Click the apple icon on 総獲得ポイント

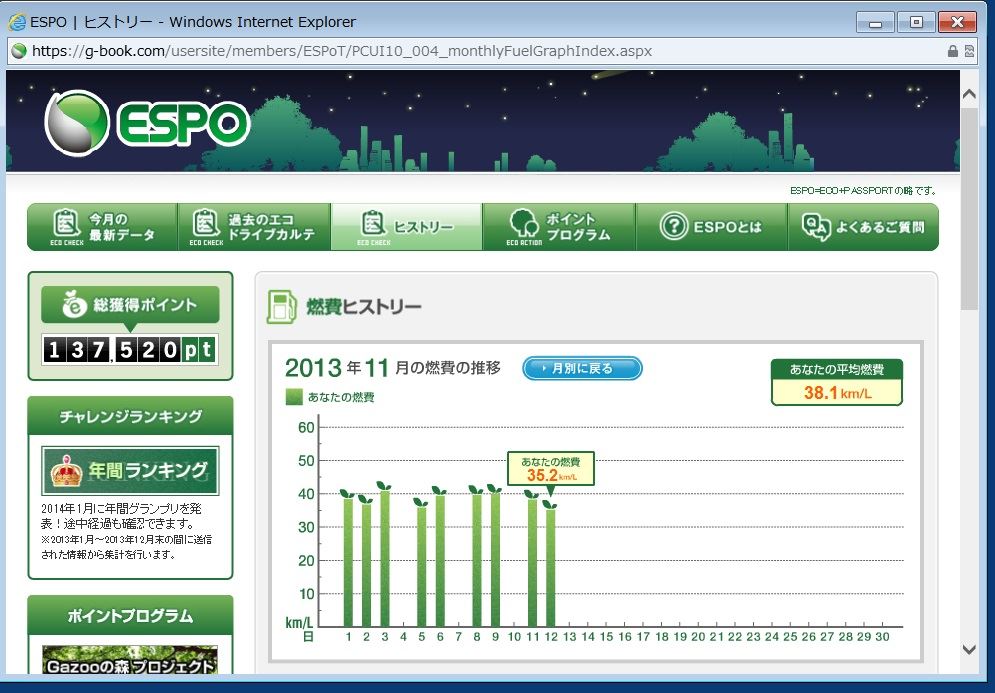pyautogui.click(x=74, y=305)
